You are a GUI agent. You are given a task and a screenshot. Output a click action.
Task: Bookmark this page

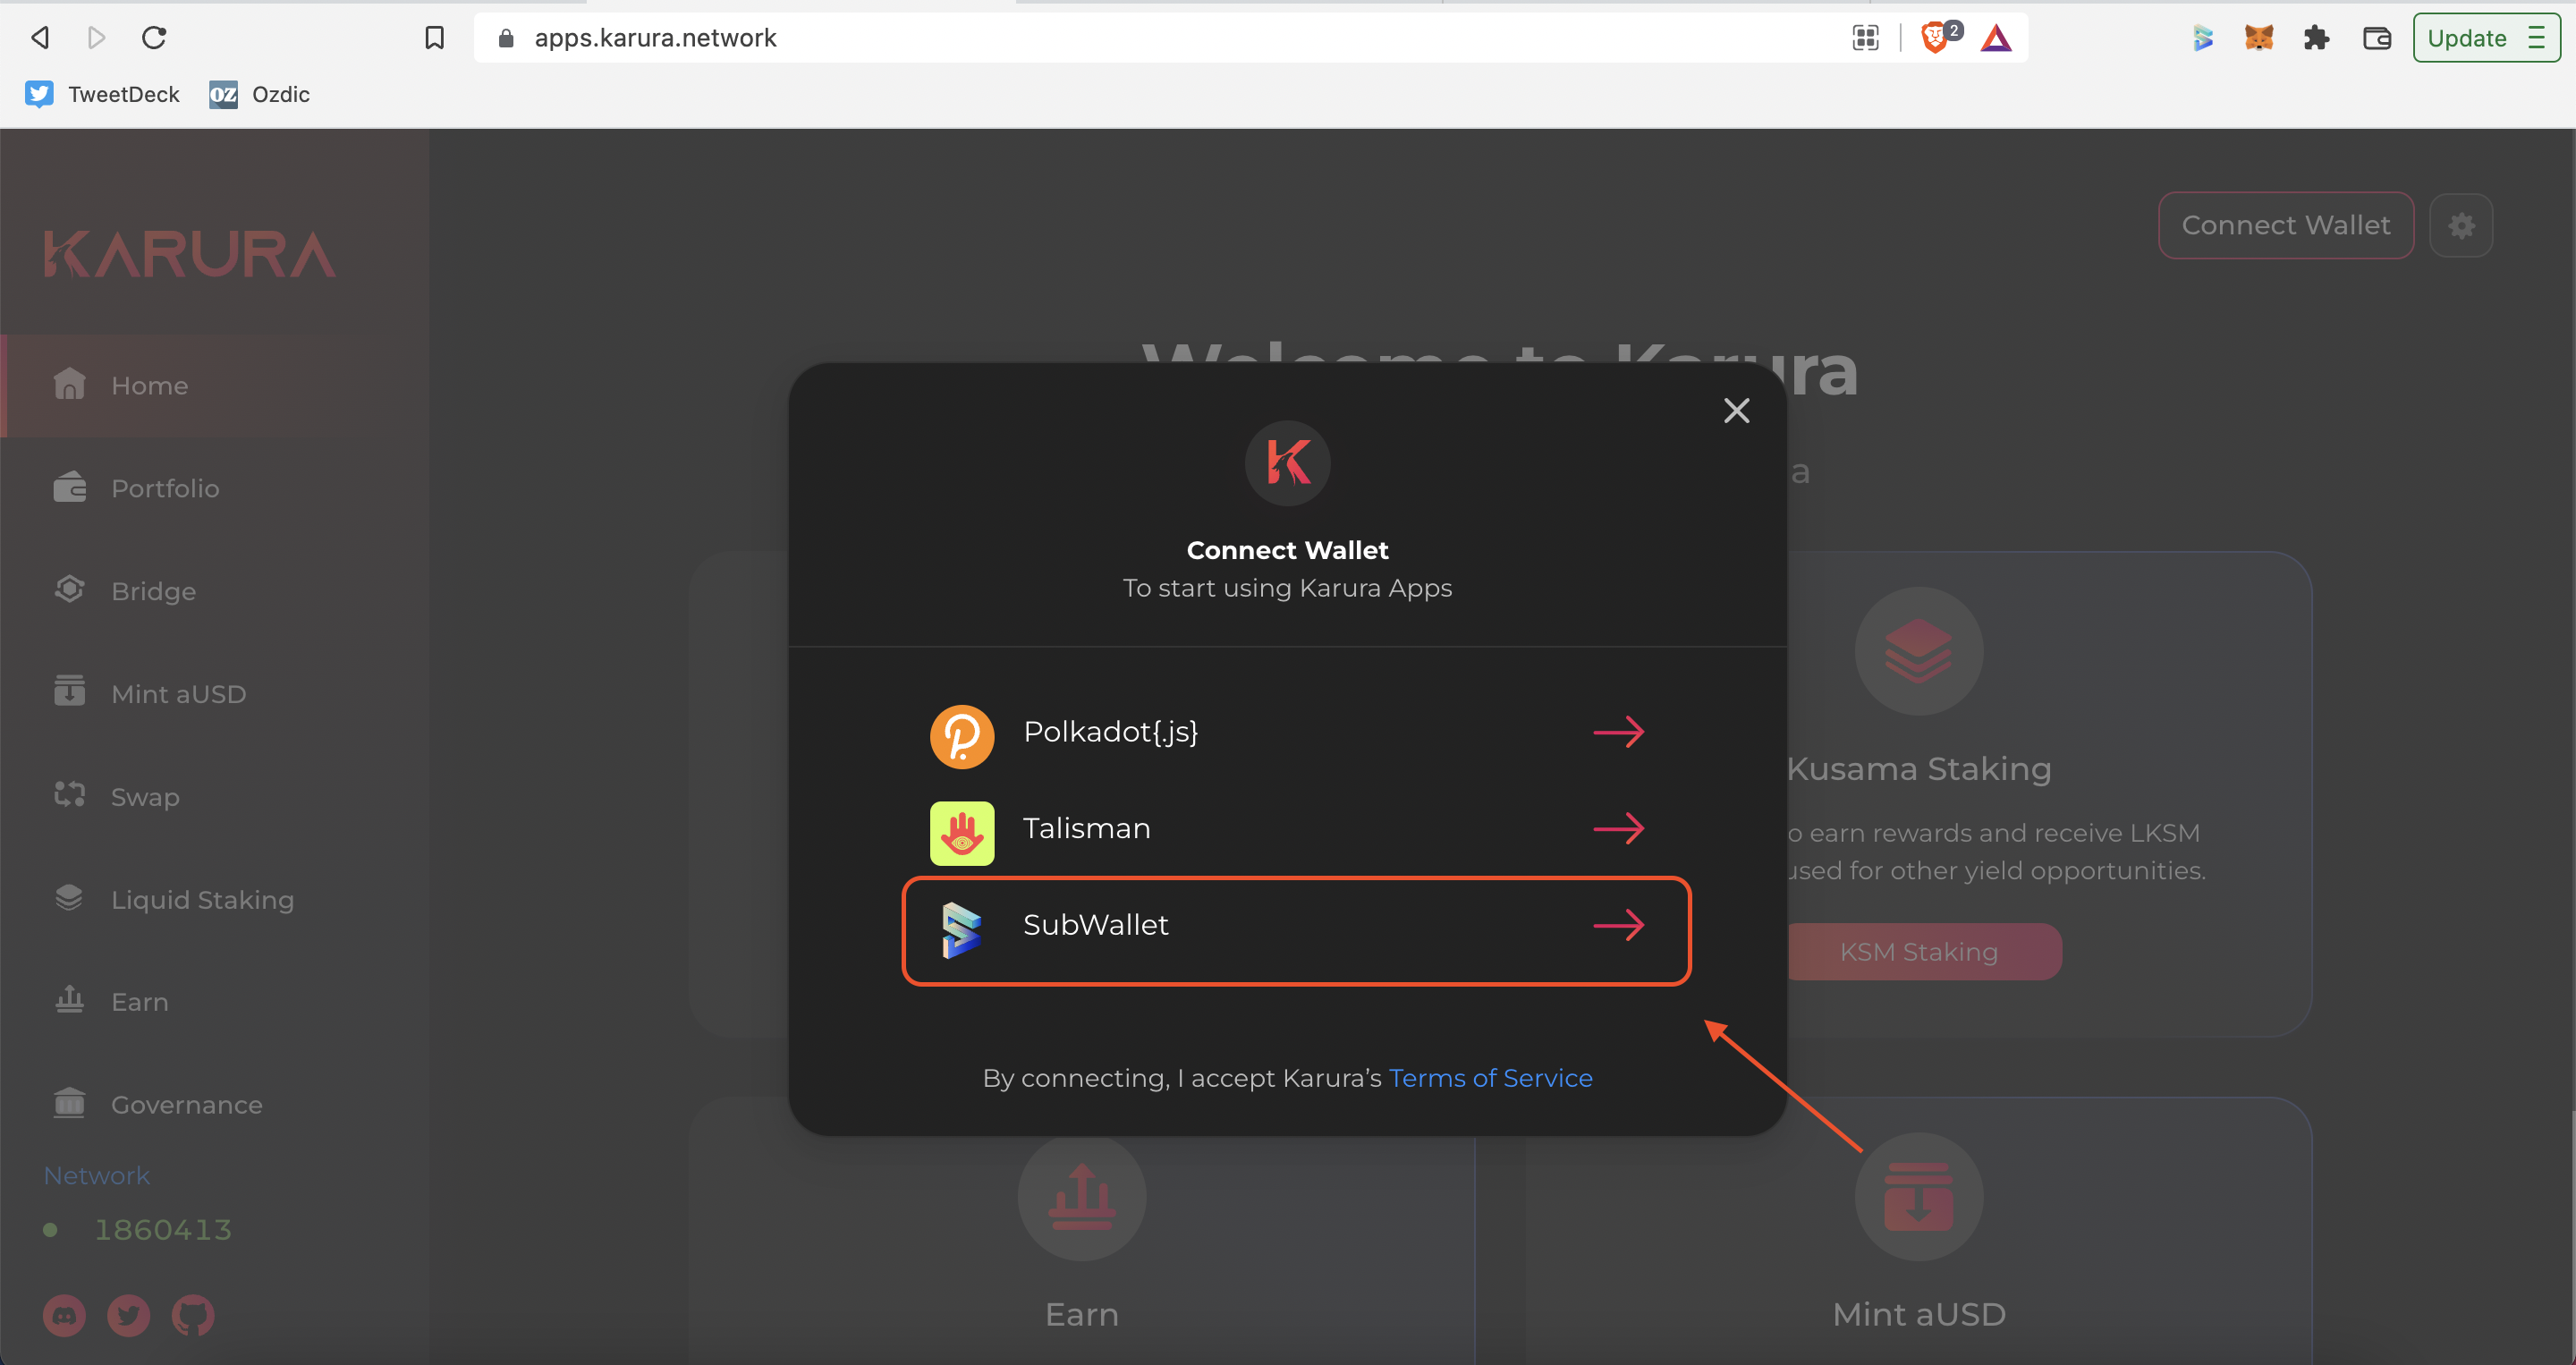coord(434,38)
